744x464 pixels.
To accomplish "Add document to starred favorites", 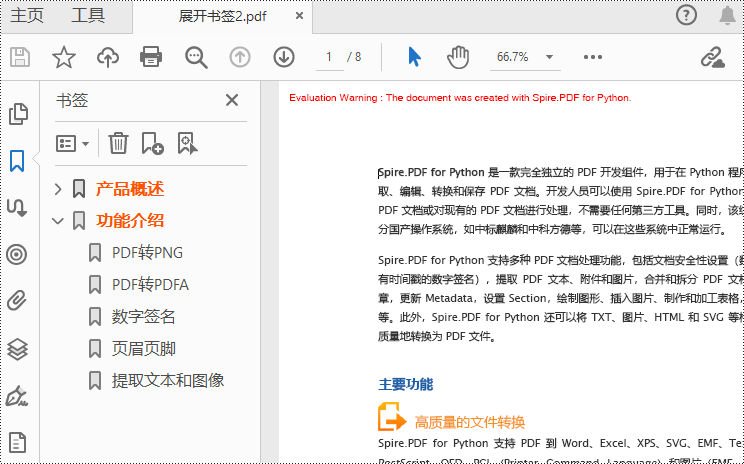I will pos(64,57).
